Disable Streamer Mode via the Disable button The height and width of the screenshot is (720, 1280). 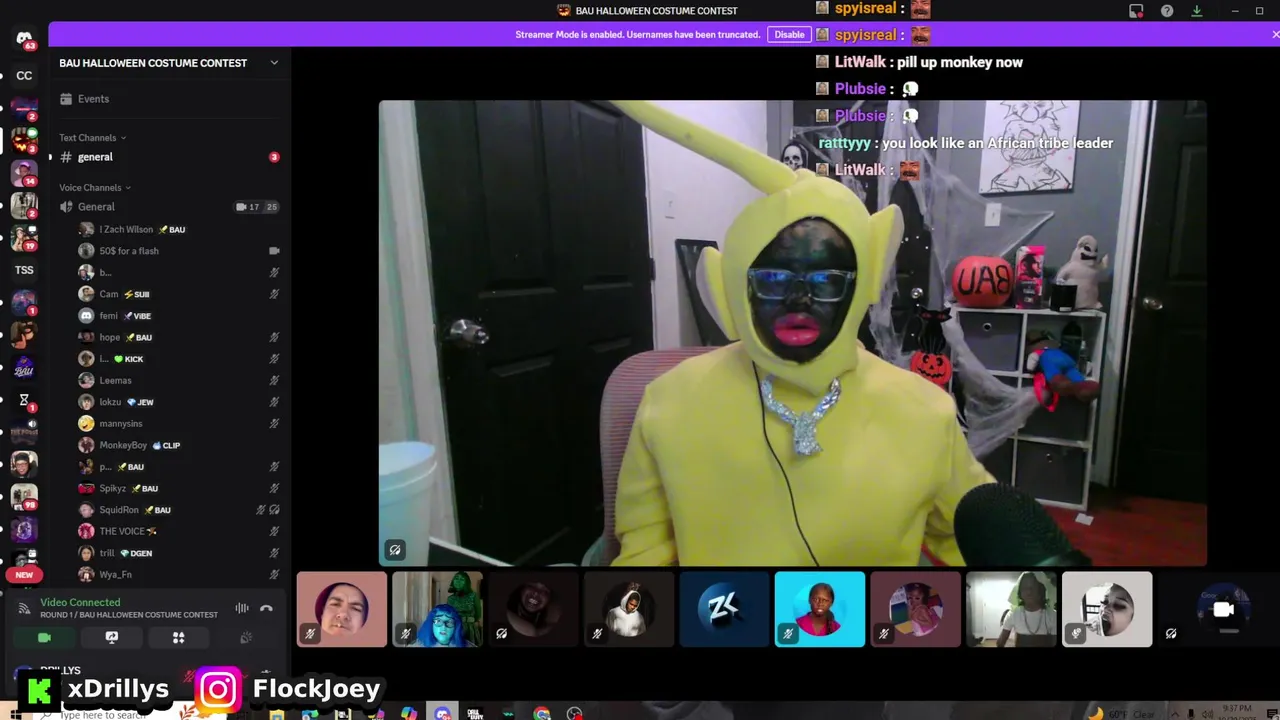point(789,34)
